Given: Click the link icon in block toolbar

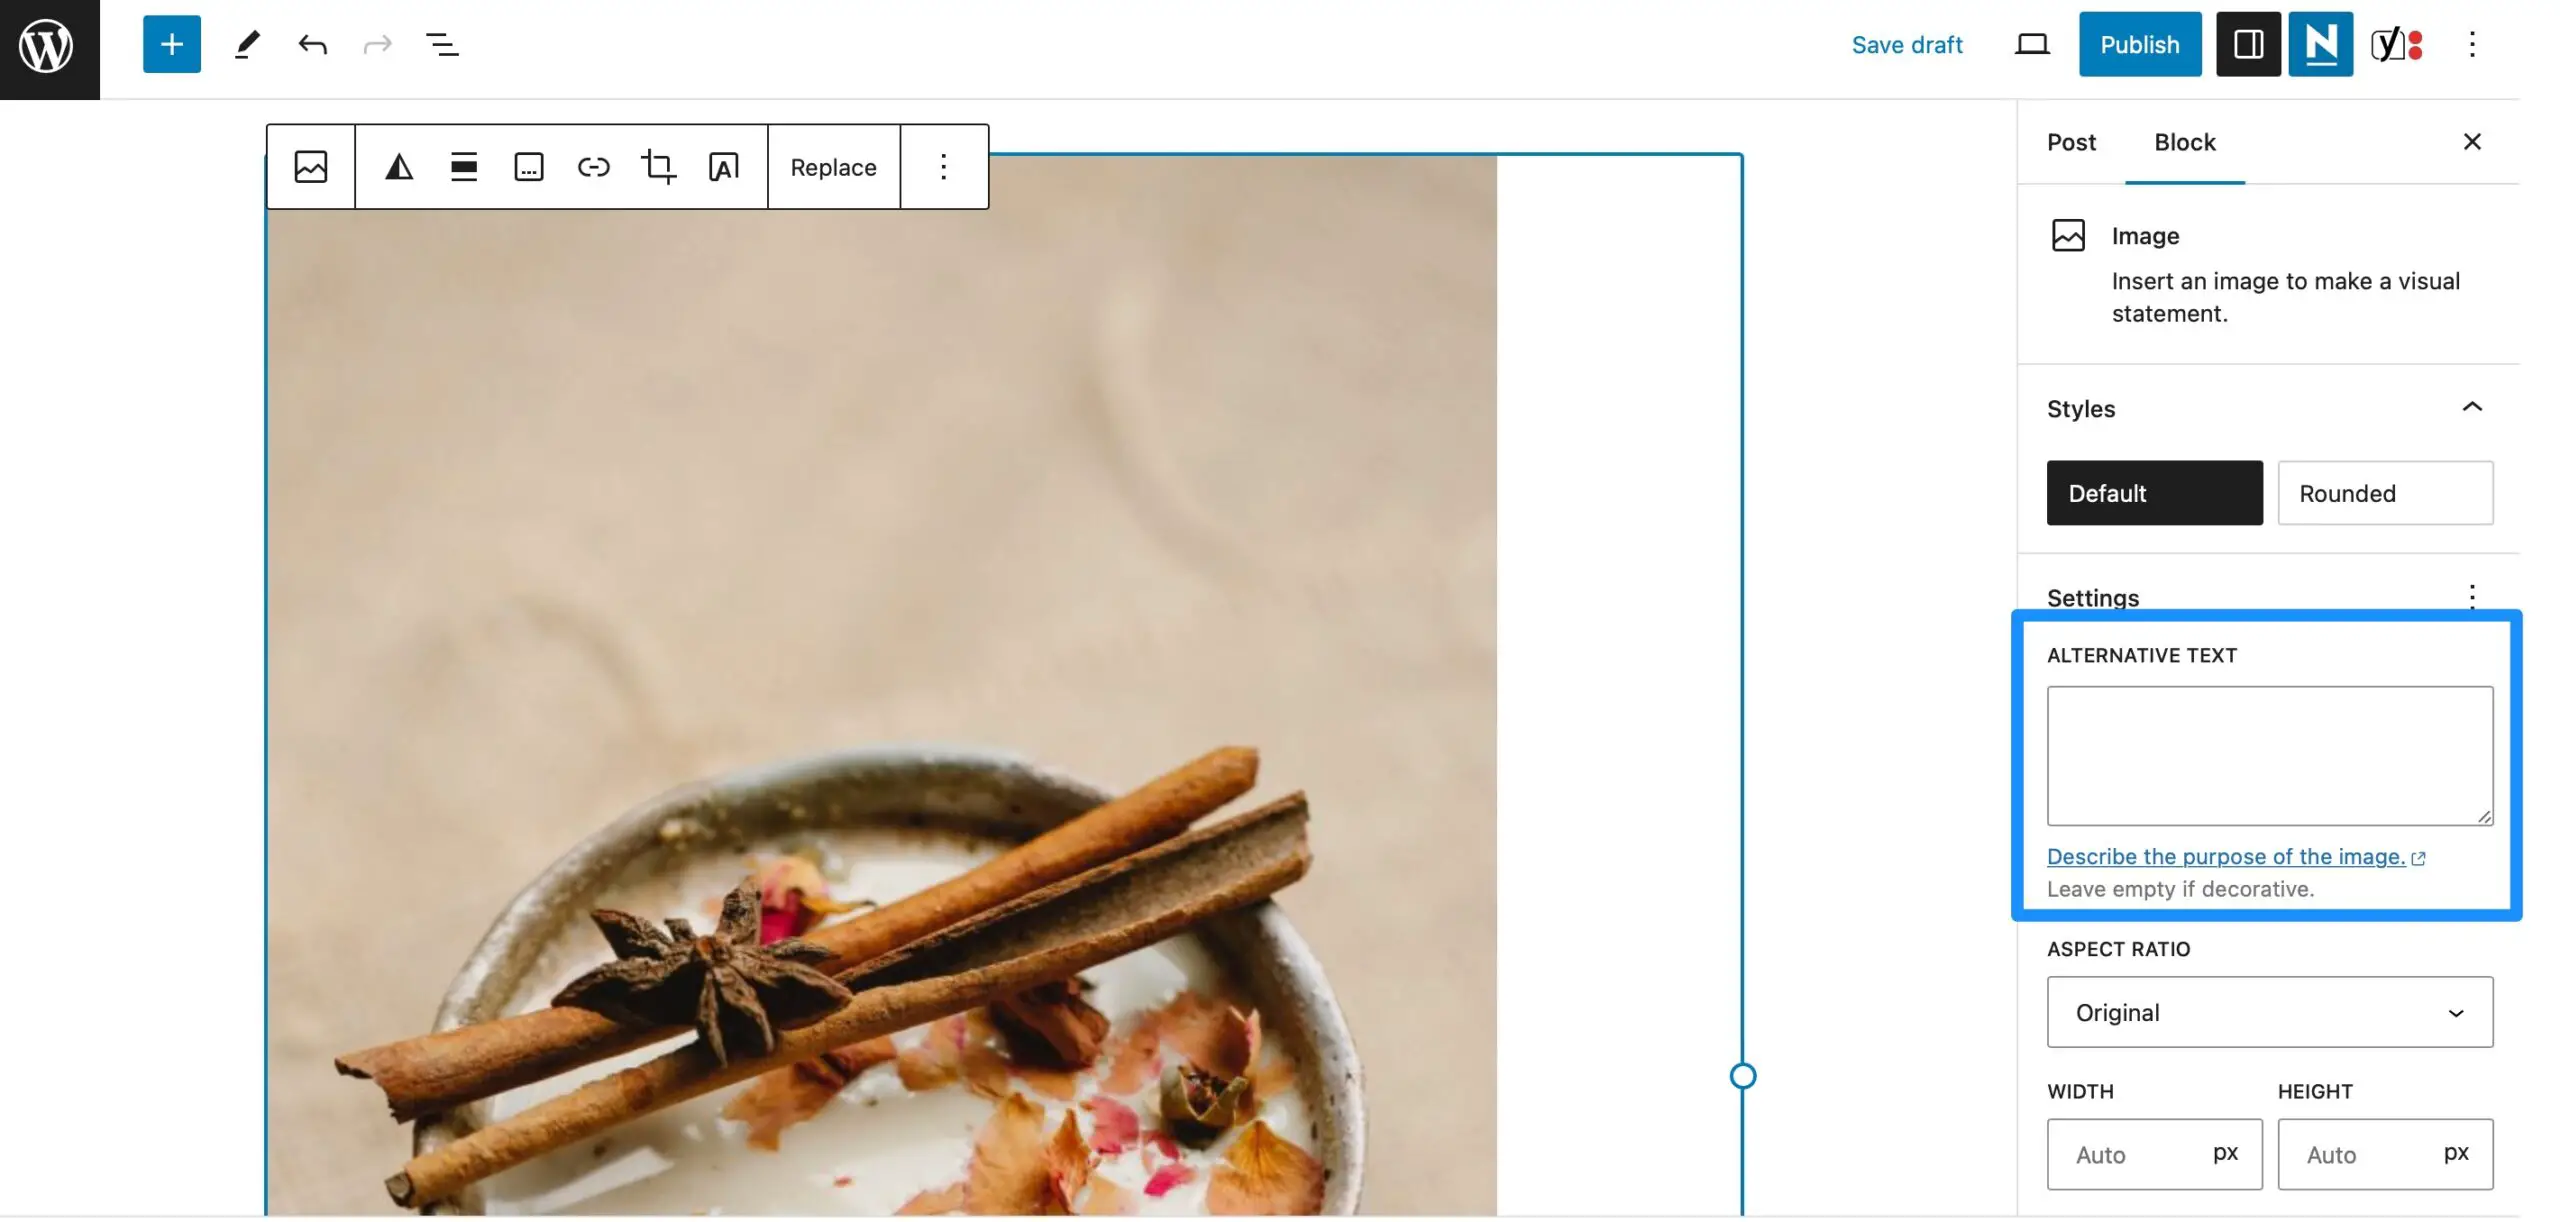Looking at the screenshot, I should (x=591, y=165).
